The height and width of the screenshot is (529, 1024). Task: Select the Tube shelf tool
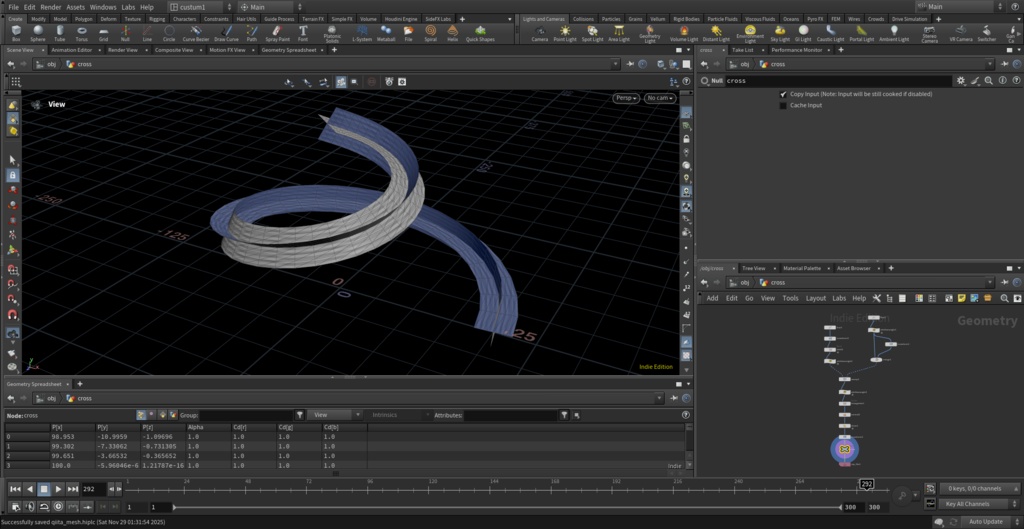(59, 33)
